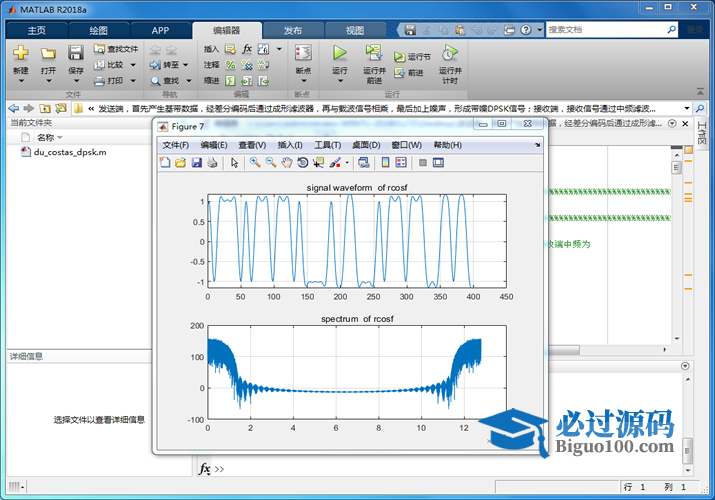Toggle Pan hand tool in Figure 7
The image size is (715, 500).
pos(286,162)
